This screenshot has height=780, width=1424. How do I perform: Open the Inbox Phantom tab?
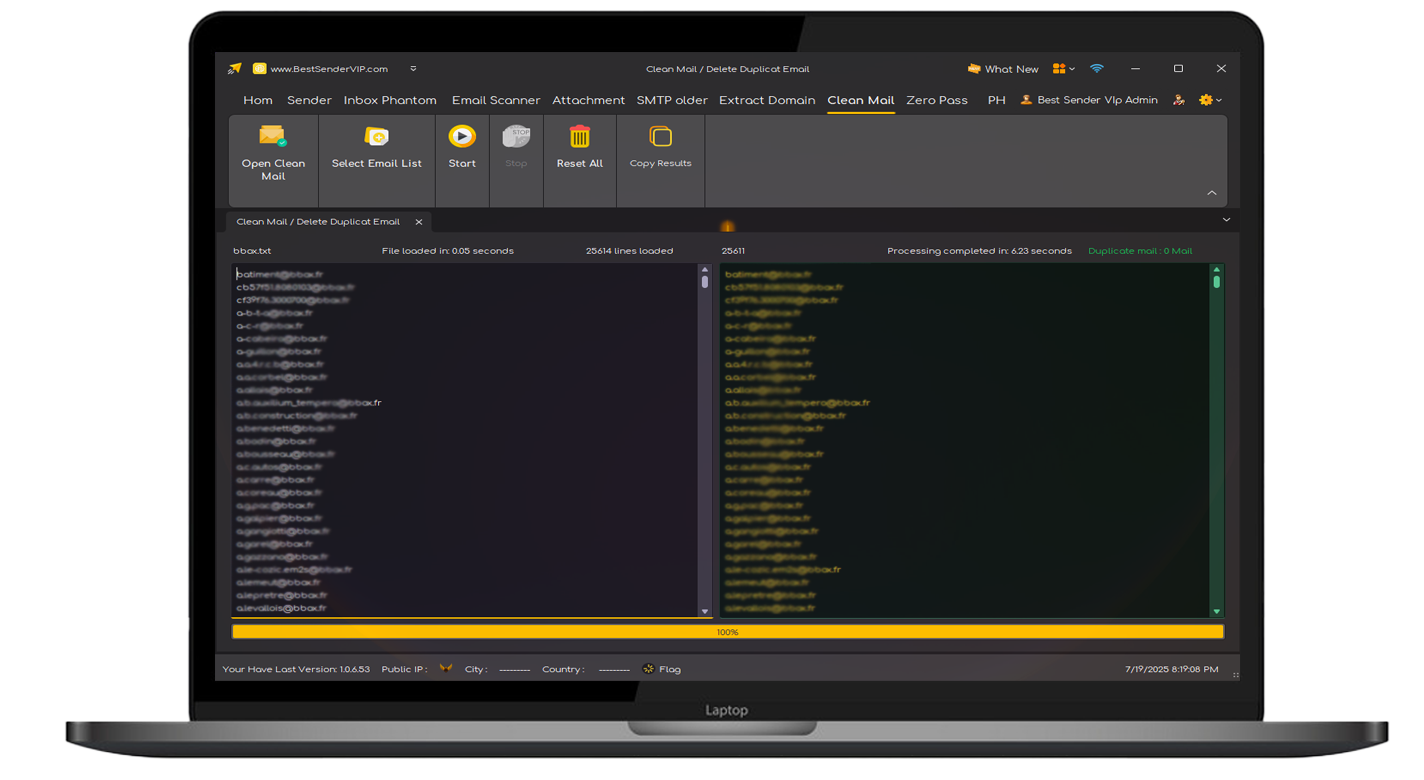(x=390, y=100)
